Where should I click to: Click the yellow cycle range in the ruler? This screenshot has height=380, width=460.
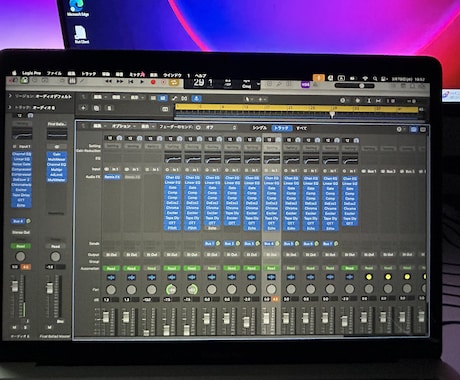(x=296, y=108)
